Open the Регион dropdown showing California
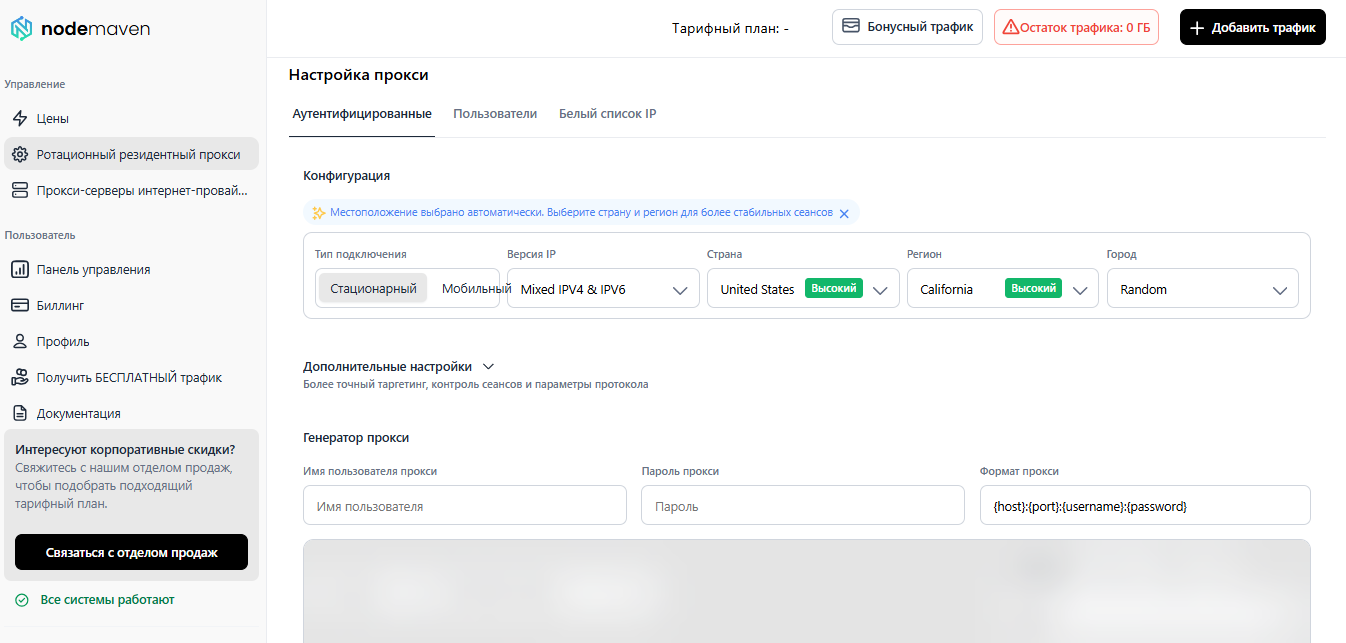1346x643 pixels. coord(1003,289)
